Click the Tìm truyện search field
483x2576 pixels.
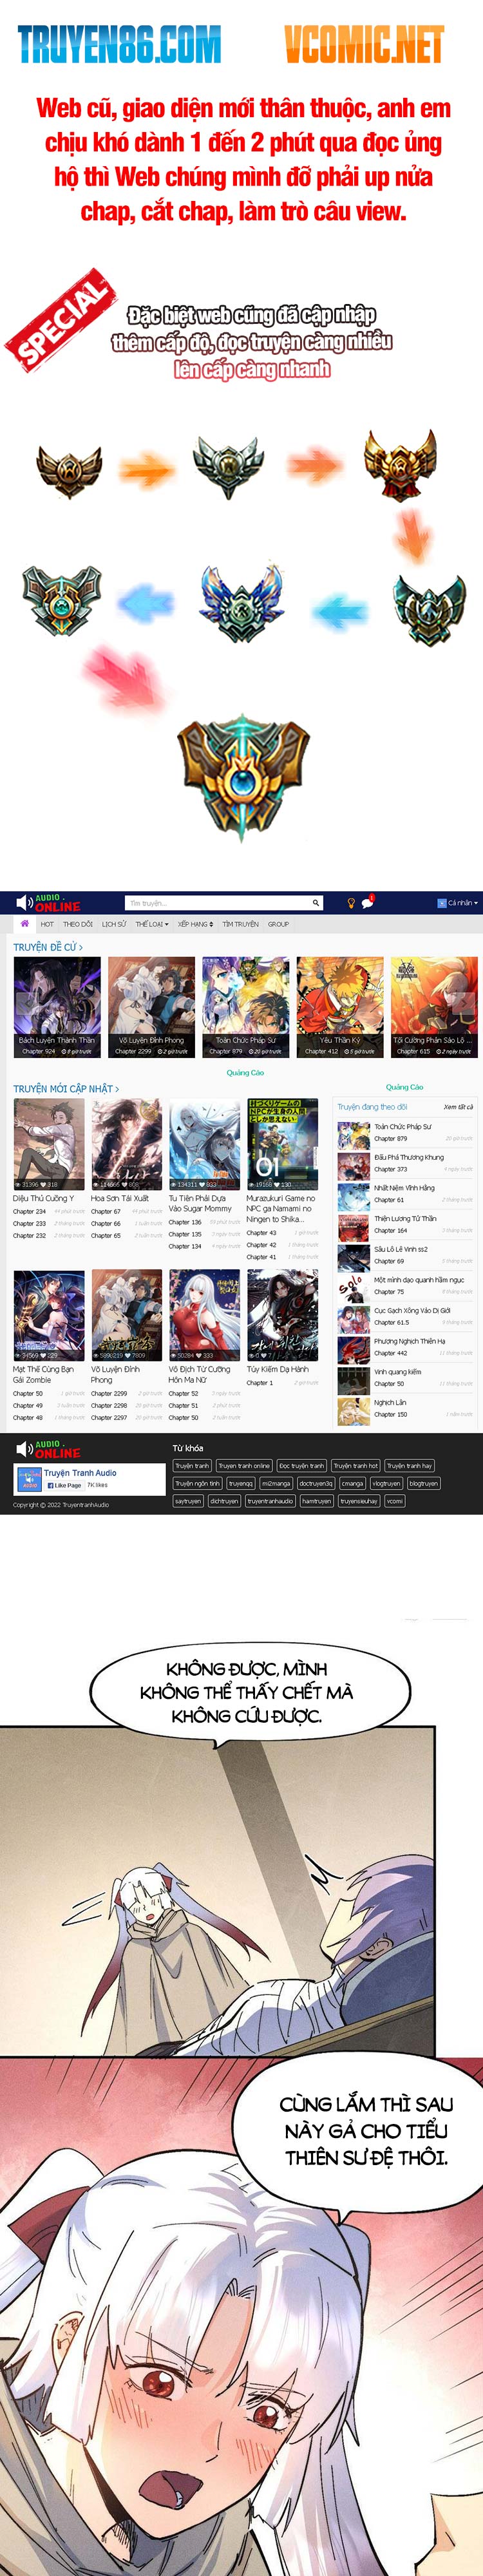click(x=217, y=903)
